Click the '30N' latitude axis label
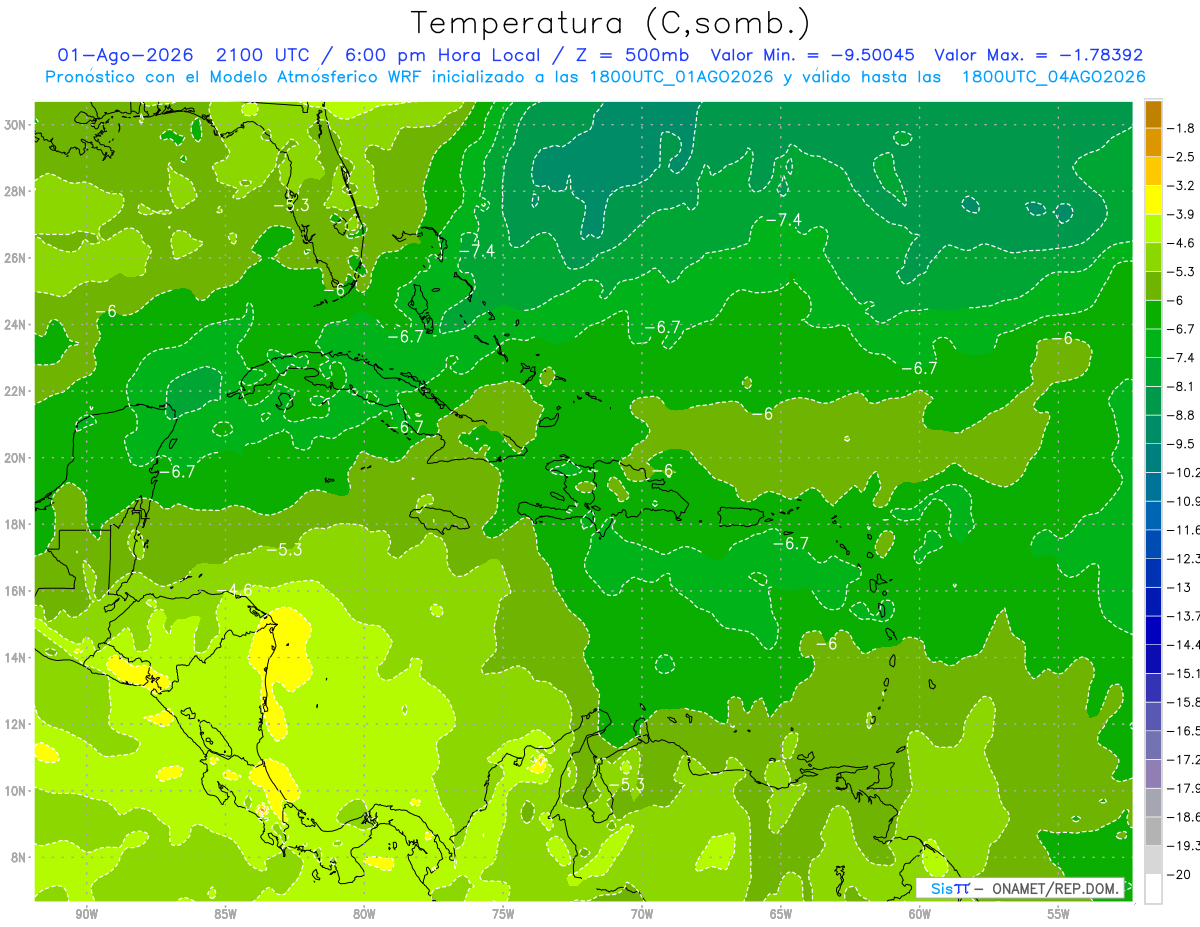This screenshot has width=1200, height=927. [x=15, y=124]
